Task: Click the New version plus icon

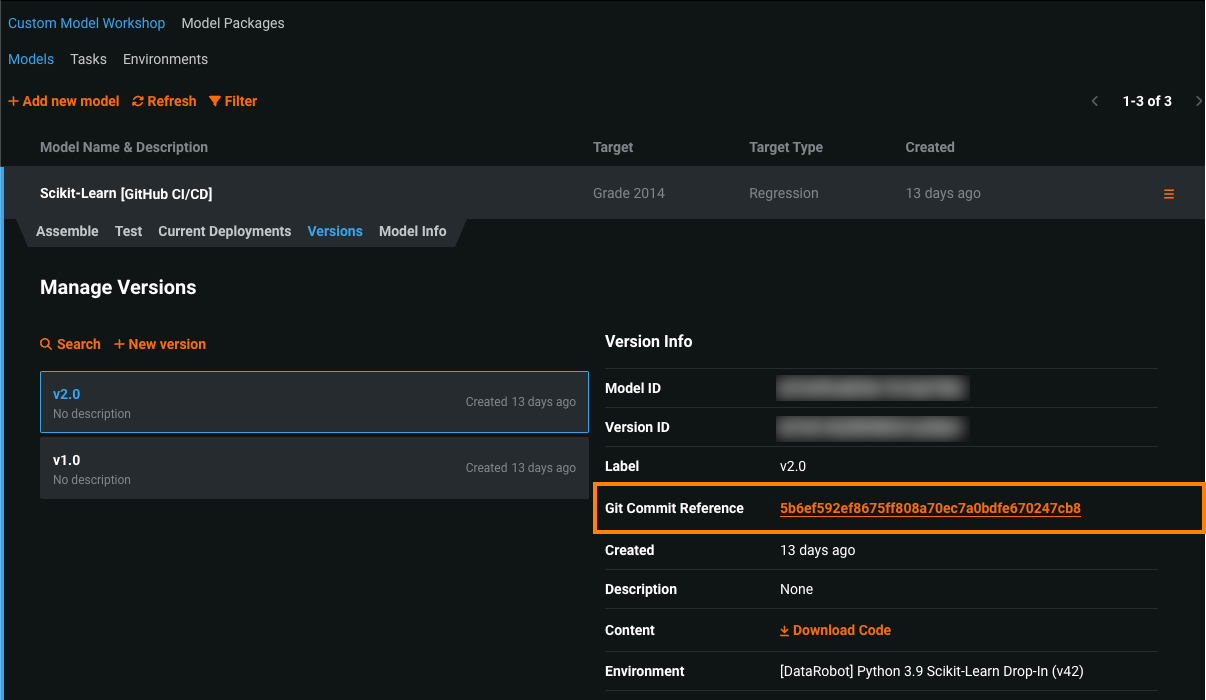Action: click(120, 344)
